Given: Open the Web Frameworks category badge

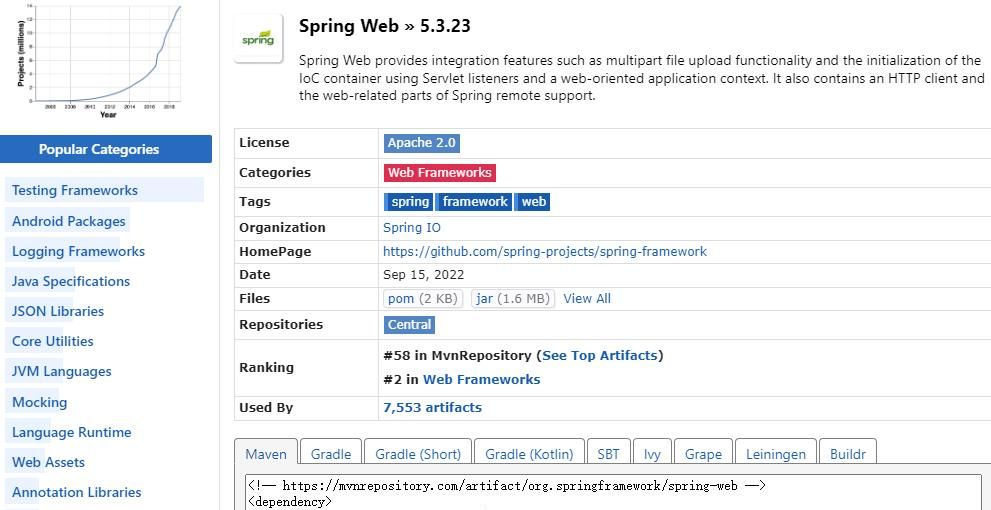Looking at the screenshot, I should pyautogui.click(x=439, y=173).
